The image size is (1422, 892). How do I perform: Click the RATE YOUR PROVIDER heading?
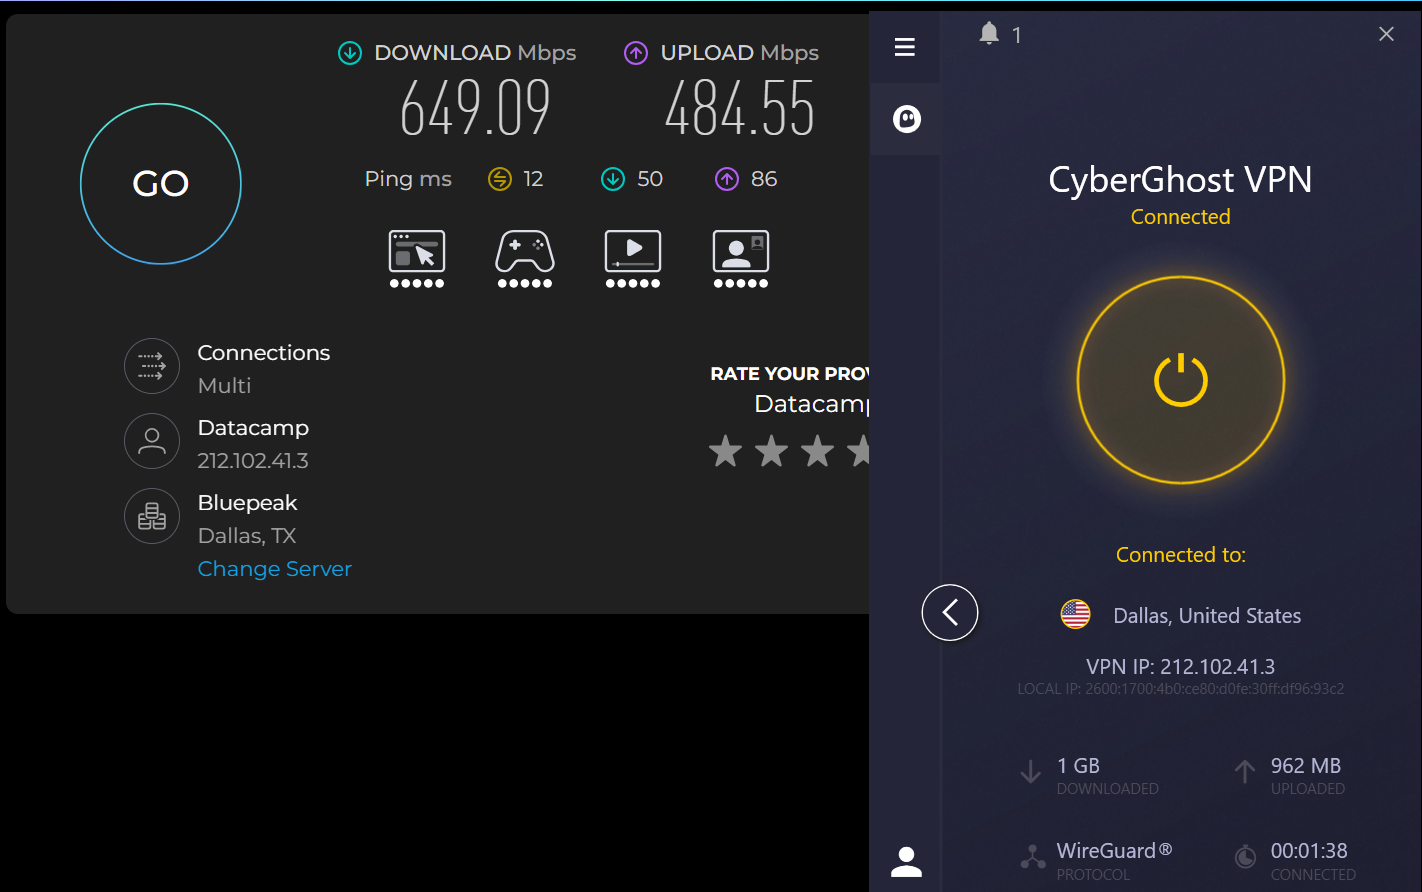[789, 374]
